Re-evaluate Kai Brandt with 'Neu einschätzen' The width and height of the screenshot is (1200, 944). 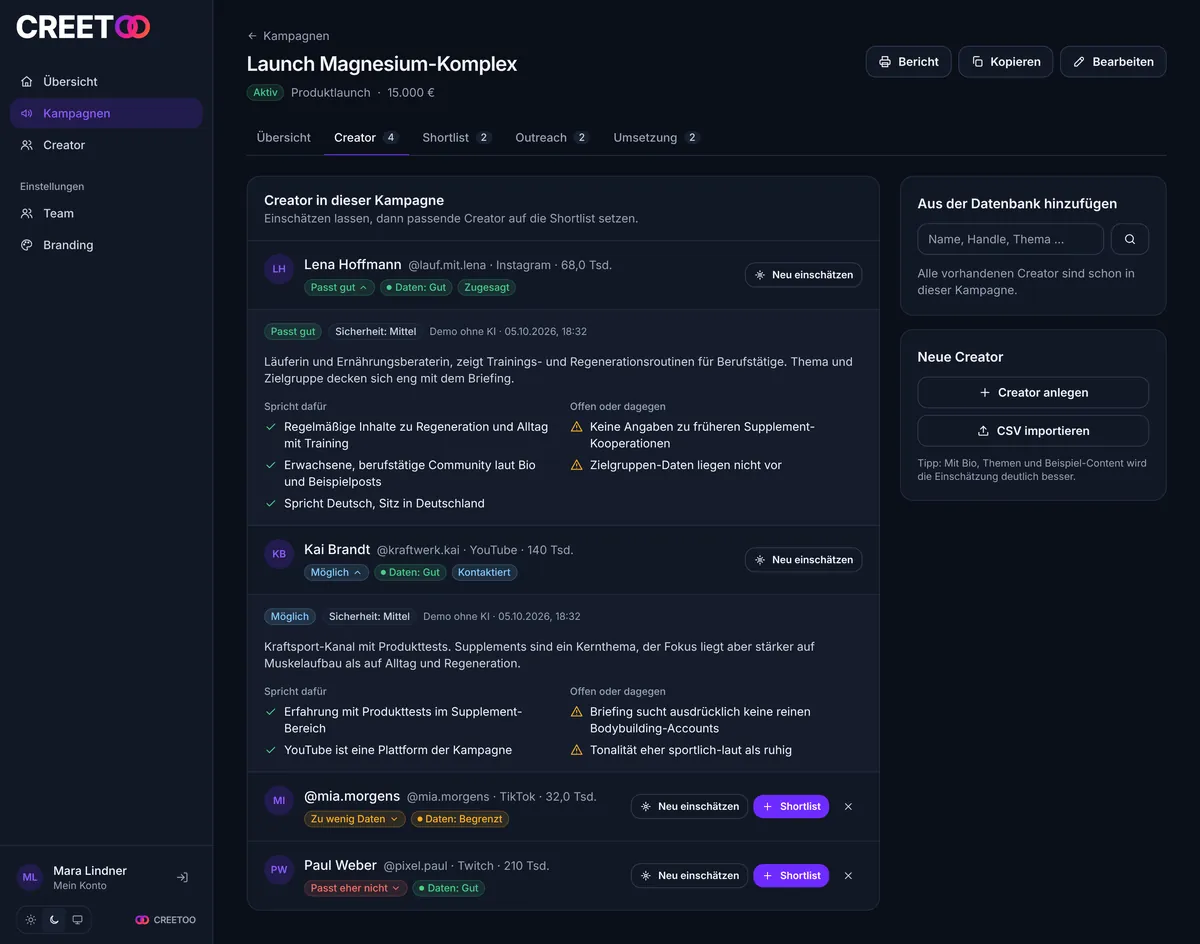(x=803, y=560)
